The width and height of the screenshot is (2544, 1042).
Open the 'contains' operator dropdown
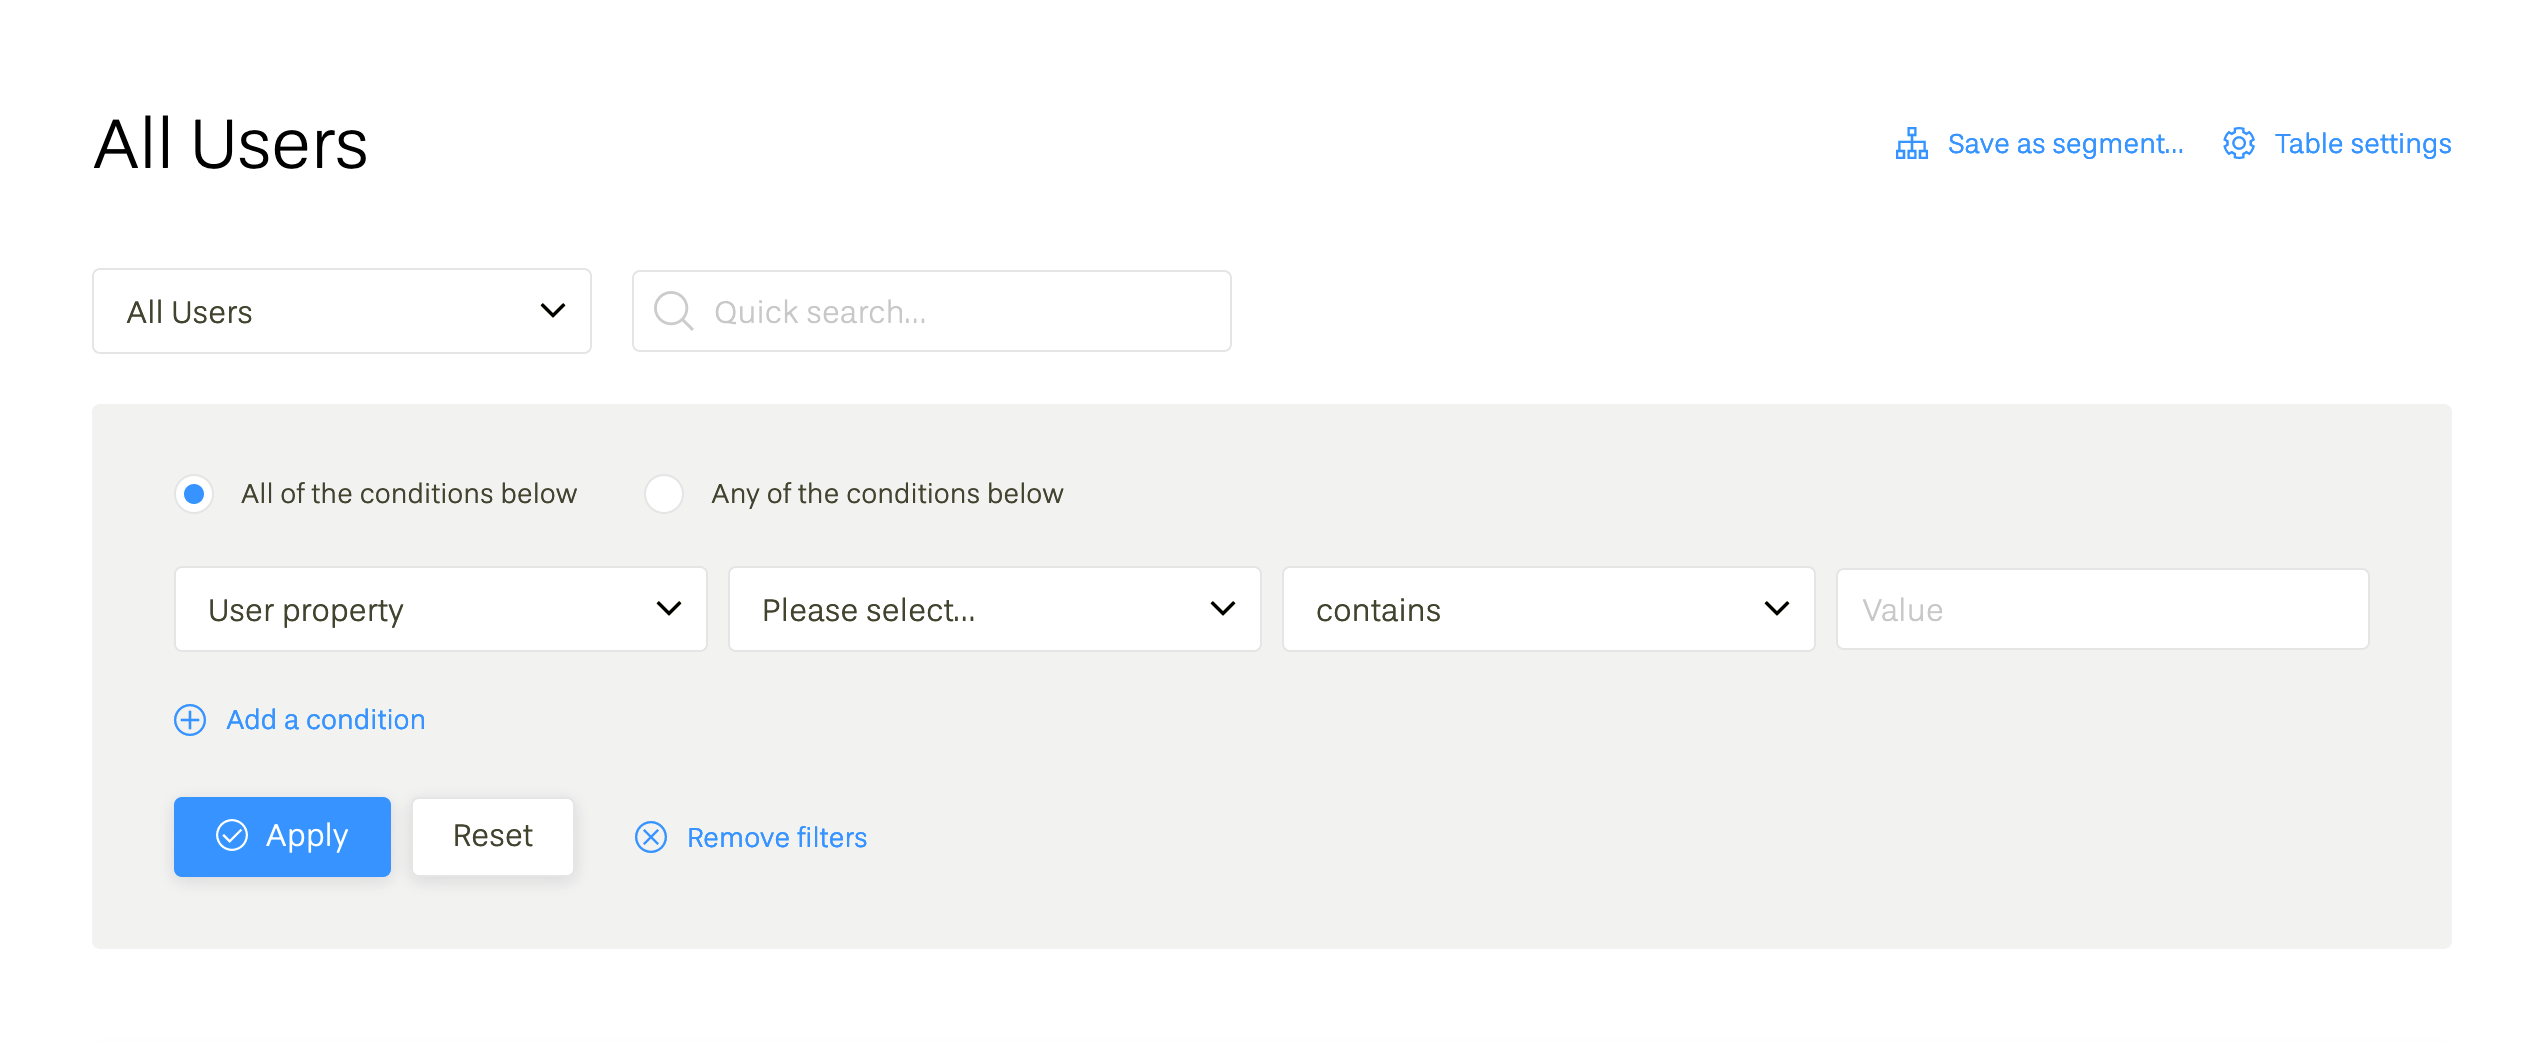(x=1548, y=610)
